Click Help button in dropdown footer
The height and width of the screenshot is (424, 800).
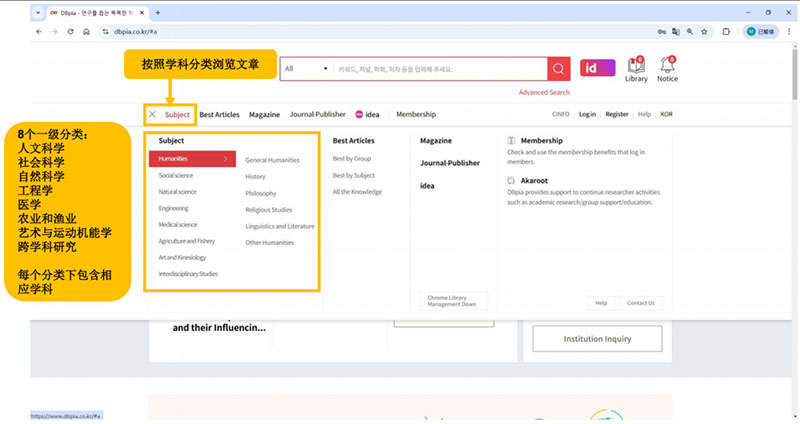click(x=601, y=303)
